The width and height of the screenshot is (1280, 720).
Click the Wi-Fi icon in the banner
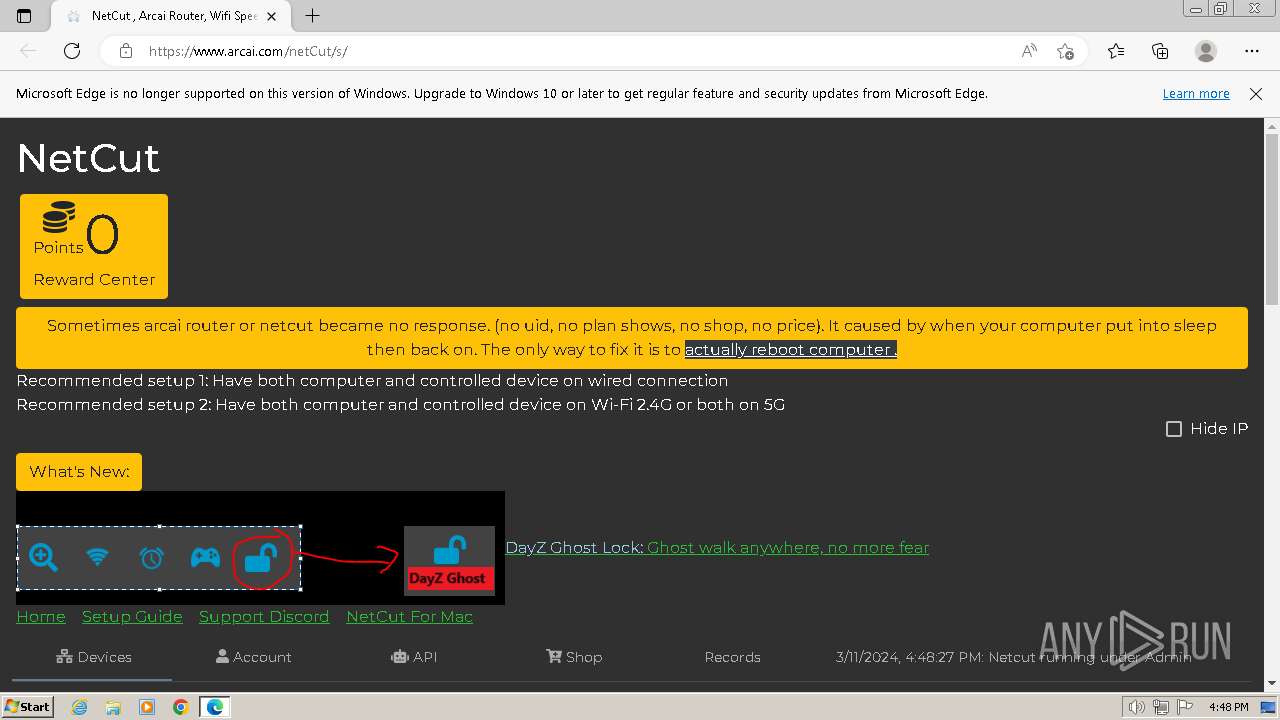97,556
